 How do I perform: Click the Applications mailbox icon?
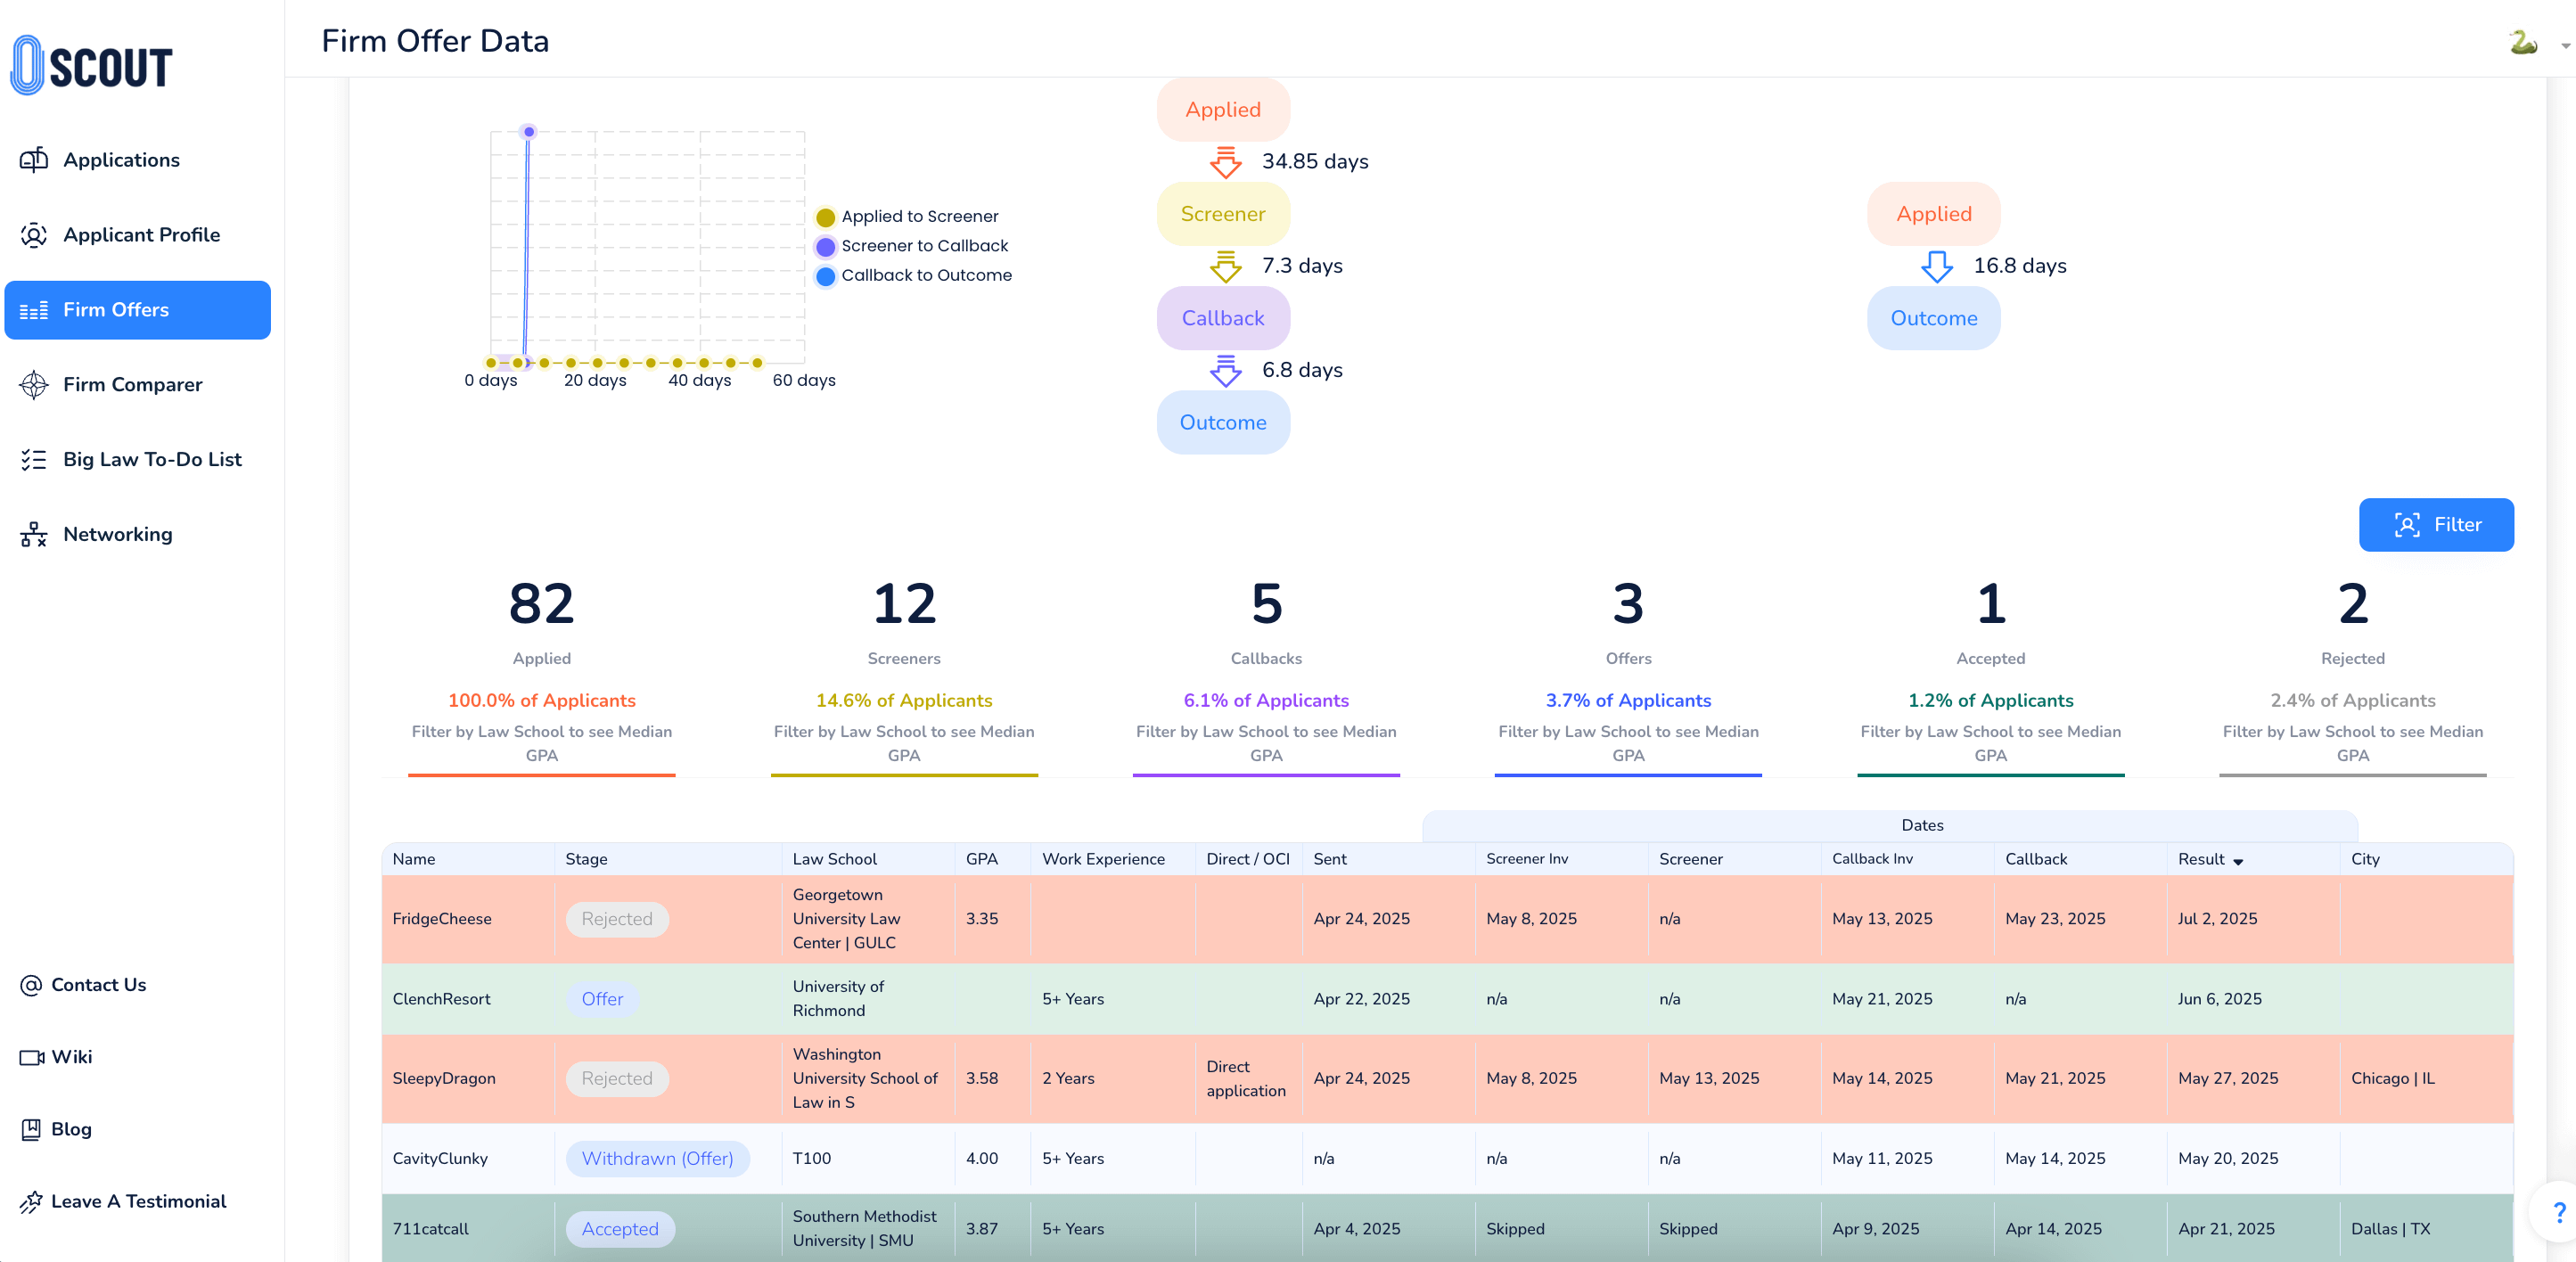tap(34, 160)
